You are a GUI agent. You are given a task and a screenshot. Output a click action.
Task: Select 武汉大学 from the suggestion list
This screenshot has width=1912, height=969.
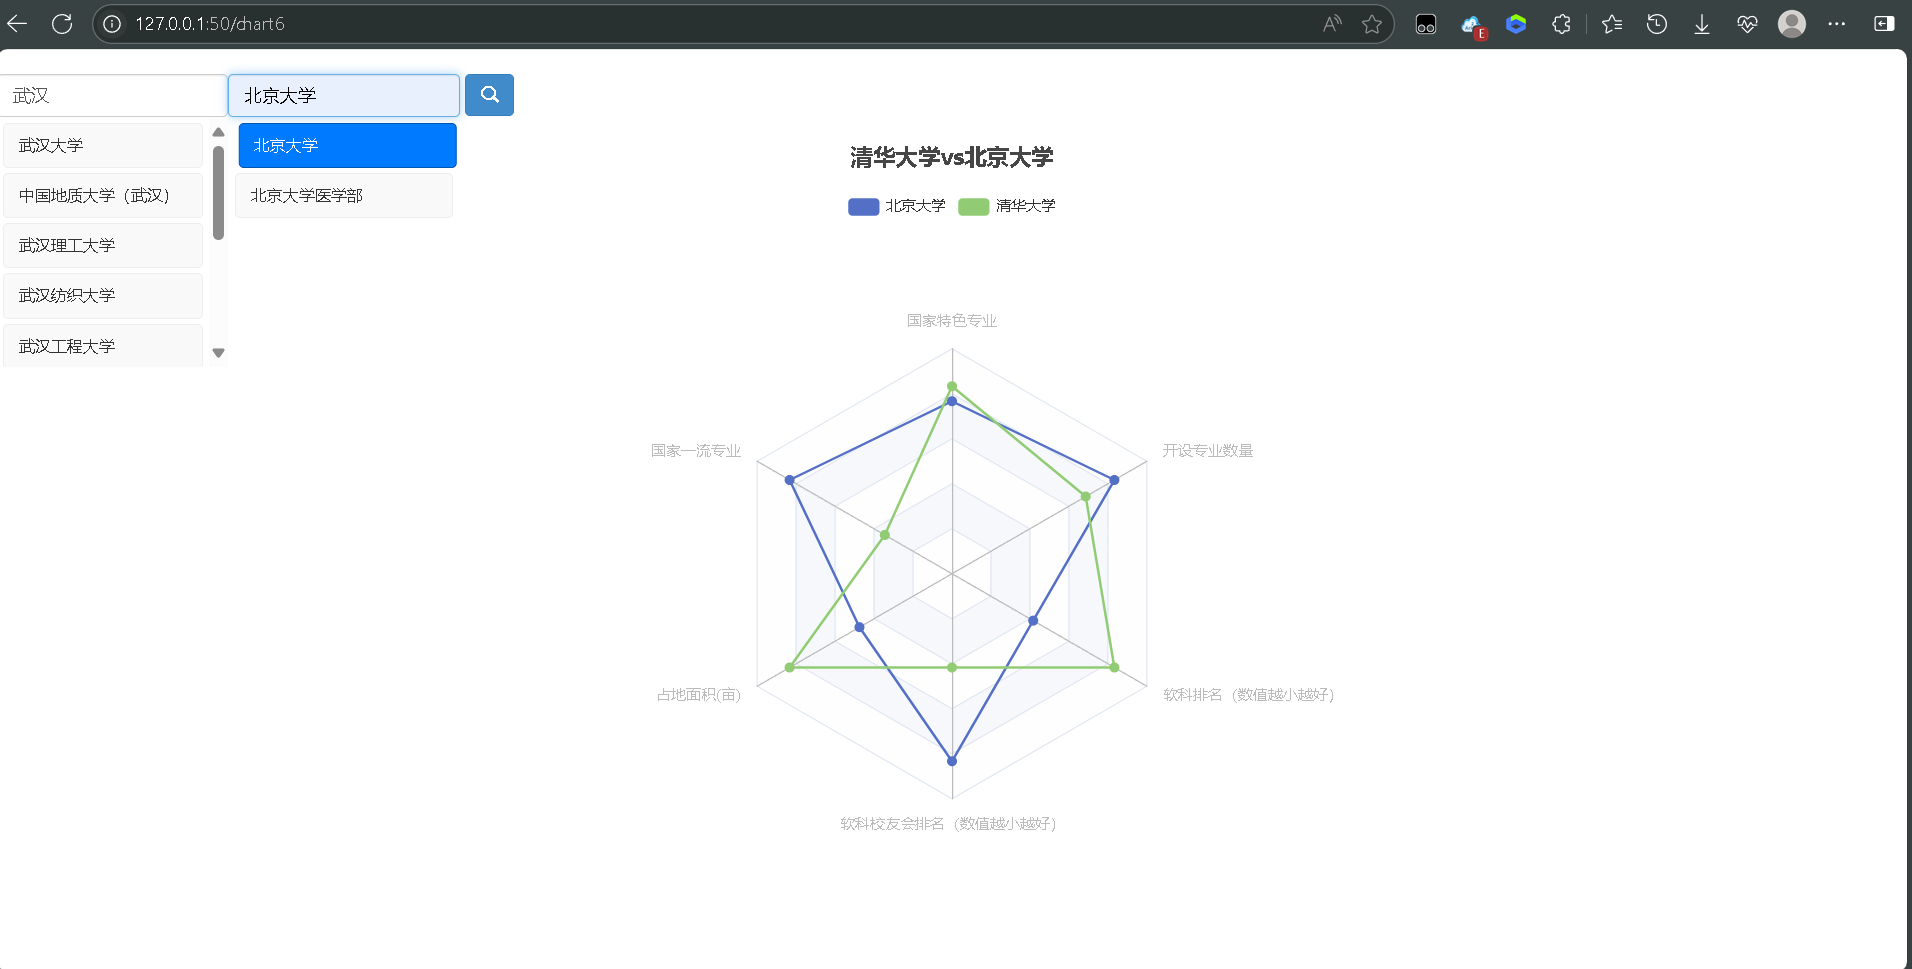103,145
